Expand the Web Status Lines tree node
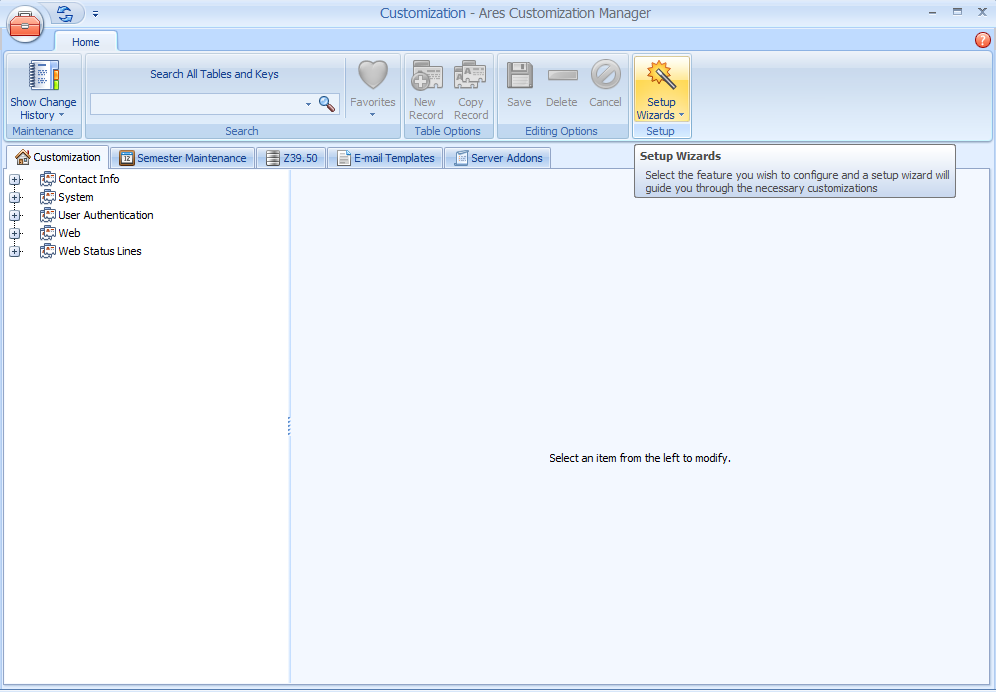Image resolution: width=996 pixels, height=692 pixels. [15, 251]
